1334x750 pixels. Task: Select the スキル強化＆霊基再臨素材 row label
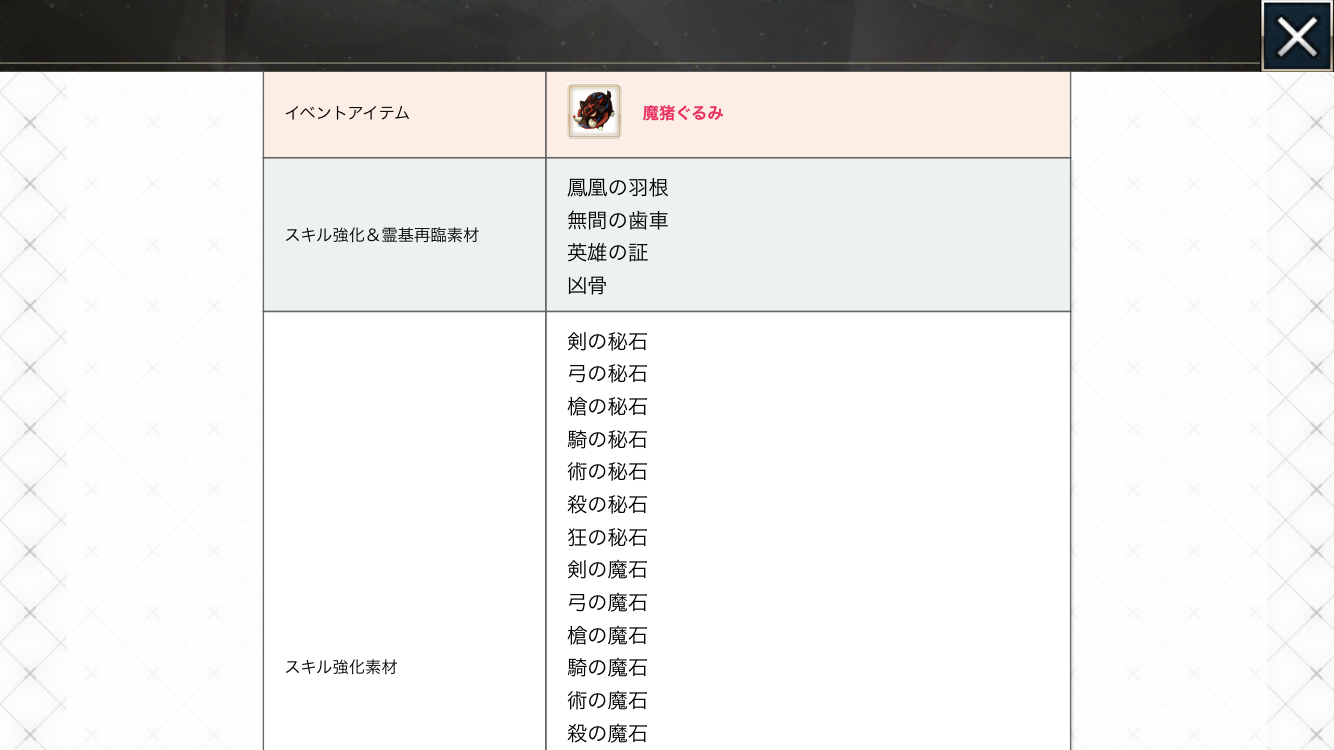[381, 235]
